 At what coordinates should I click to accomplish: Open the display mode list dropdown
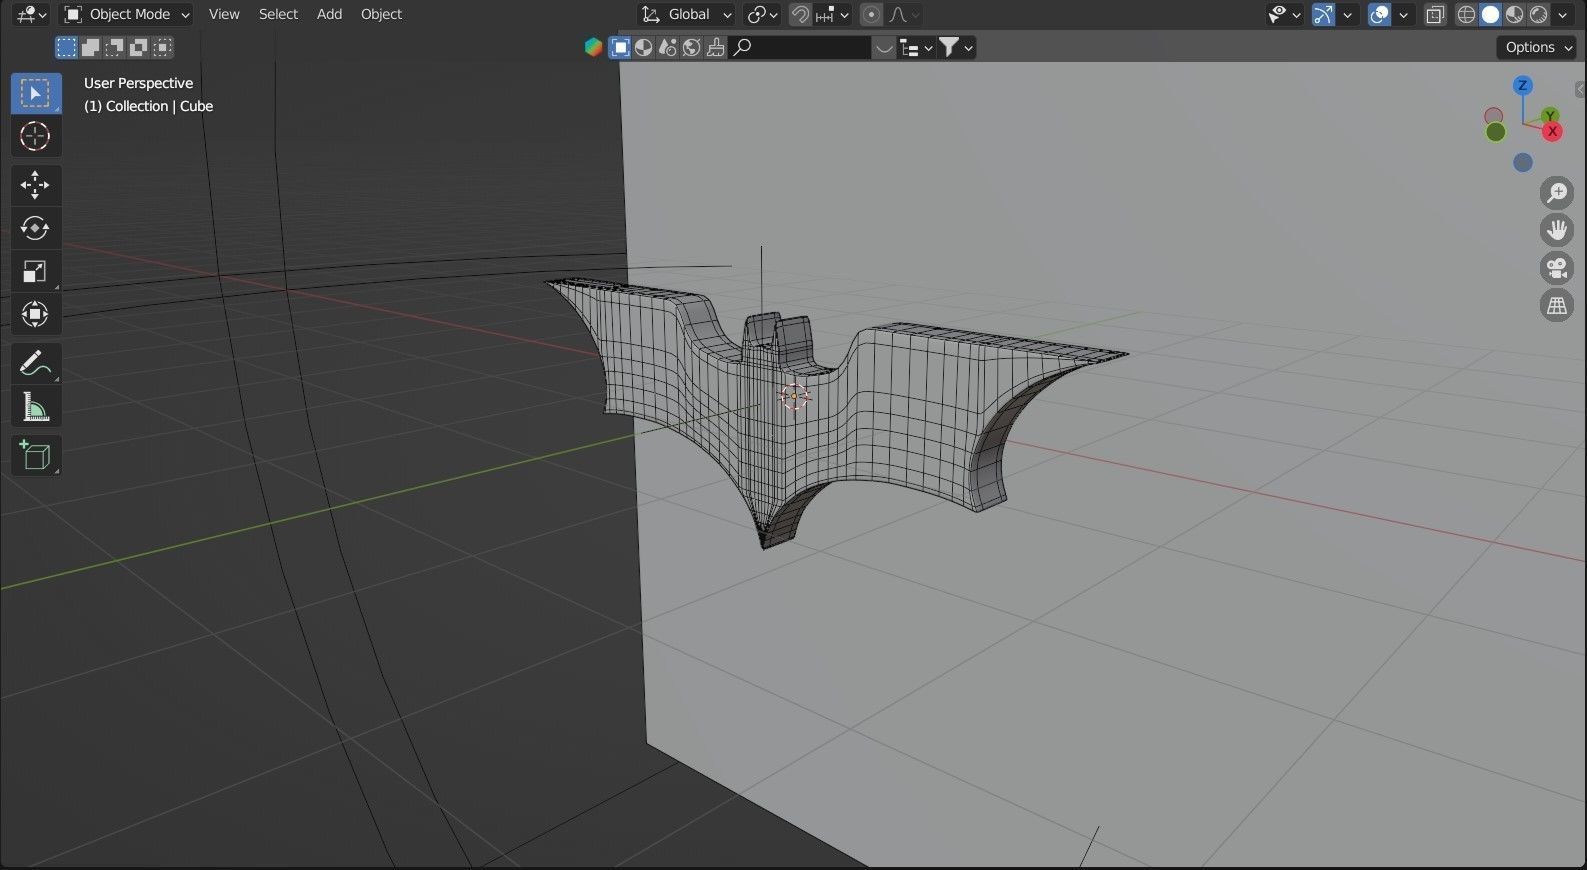click(917, 47)
